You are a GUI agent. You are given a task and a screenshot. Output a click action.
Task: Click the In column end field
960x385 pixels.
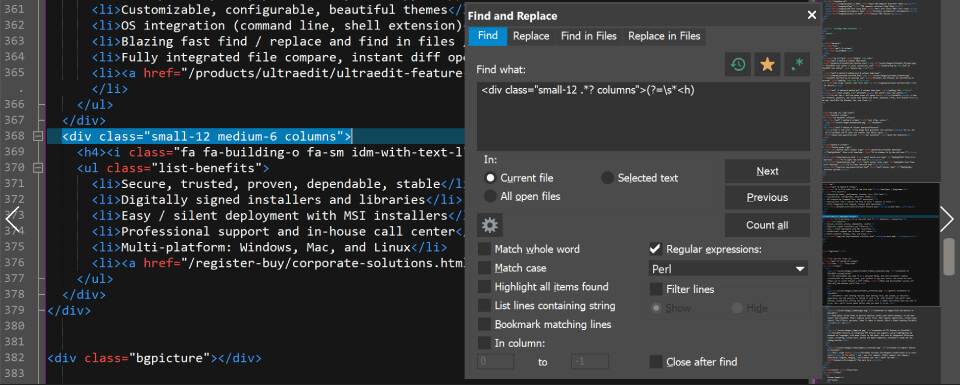590,362
